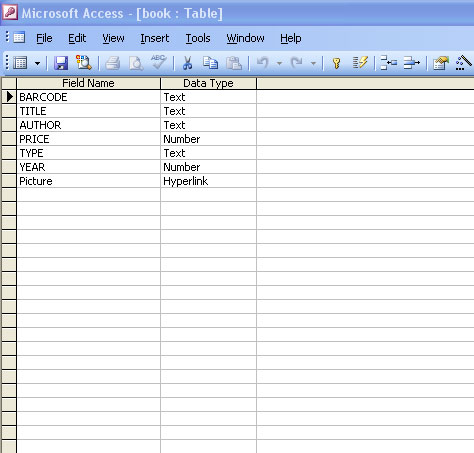Click the TITLE field name cell
474x453 pixels.
point(89,111)
